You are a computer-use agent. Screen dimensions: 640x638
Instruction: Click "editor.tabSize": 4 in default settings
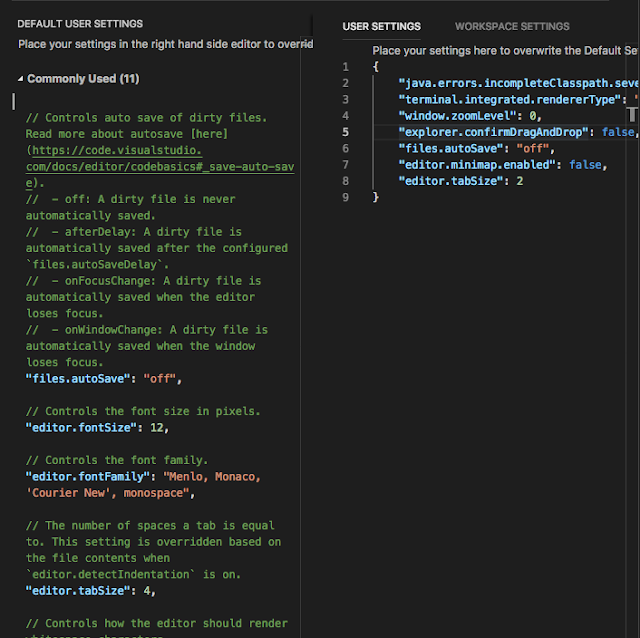(x=91, y=591)
